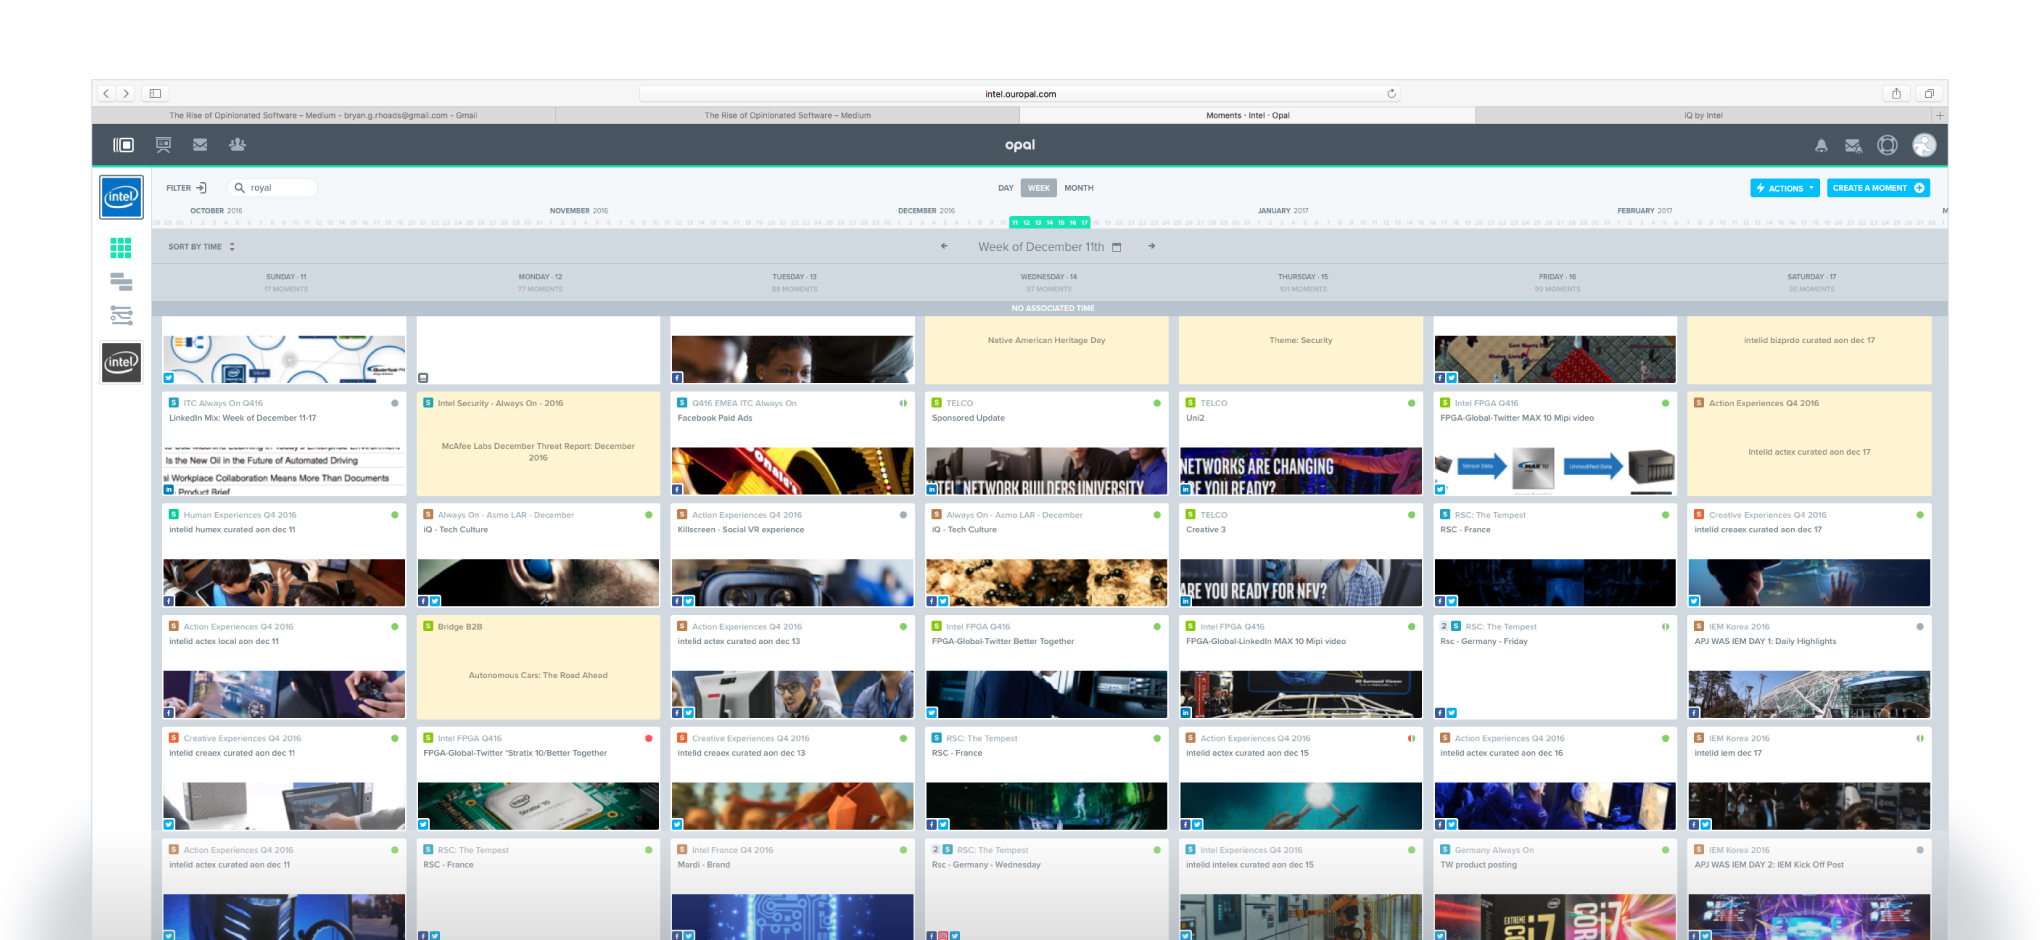Switch to the stacked bars timeline view
This screenshot has width=2040, height=940.
121,282
